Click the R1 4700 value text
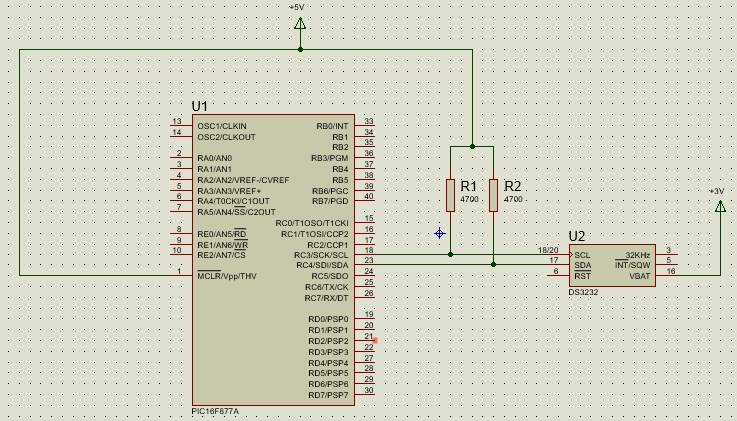 (x=469, y=200)
